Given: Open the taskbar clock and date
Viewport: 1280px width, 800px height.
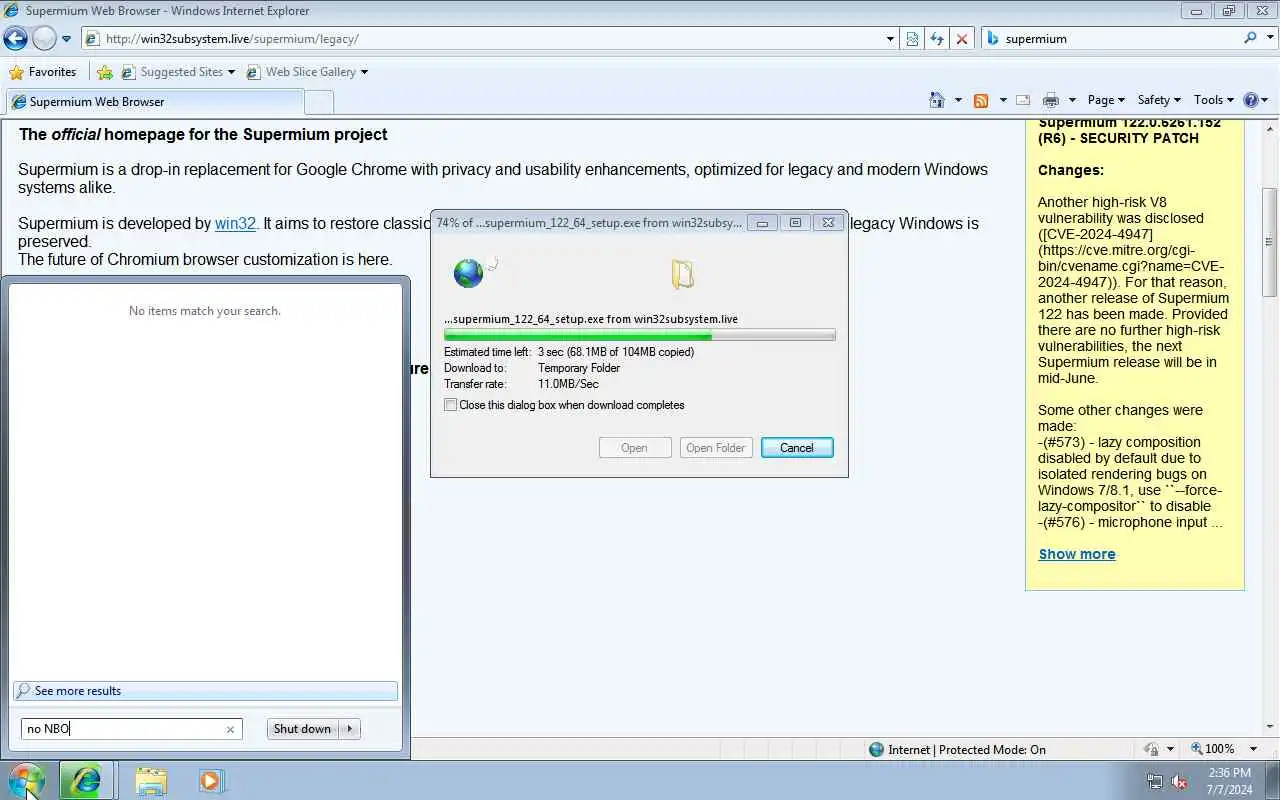Looking at the screenshot, I should tap(1229, 781).
